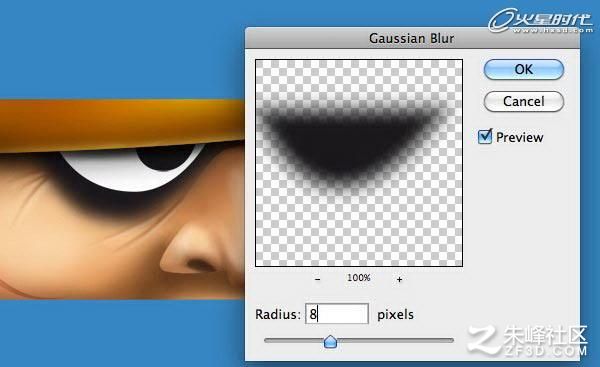Zoom in the blur preview with plus
Viewport: 600px width, 367px height.
pyautogui.click(x=399, y=279)
